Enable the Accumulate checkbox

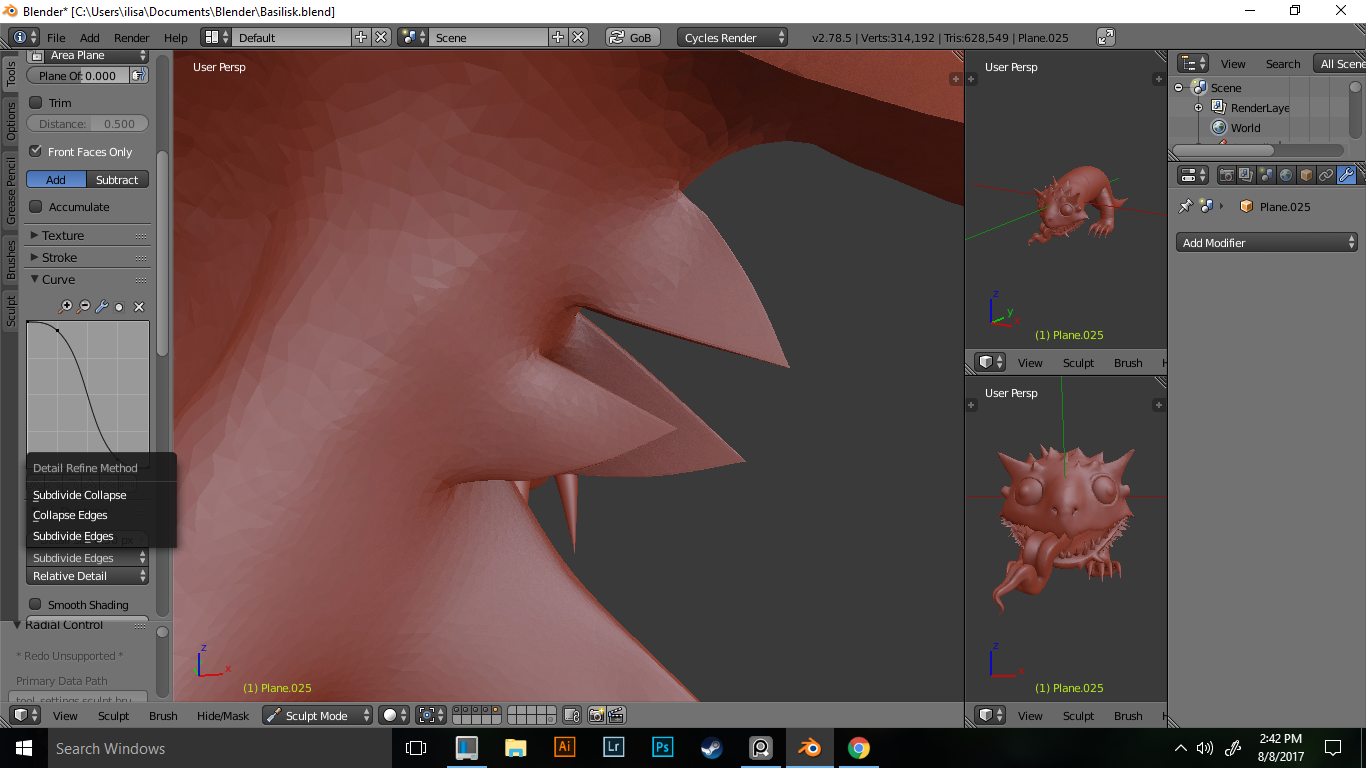[x=36, y=206]
